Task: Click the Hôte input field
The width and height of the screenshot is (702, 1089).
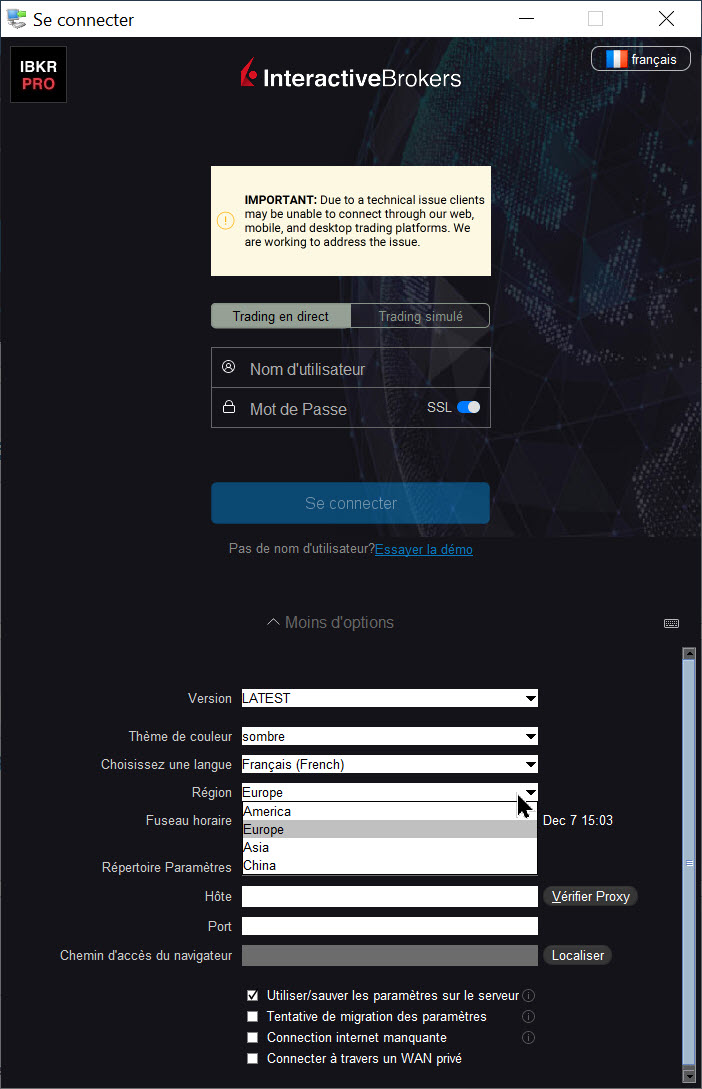Action: coord(390,897)
